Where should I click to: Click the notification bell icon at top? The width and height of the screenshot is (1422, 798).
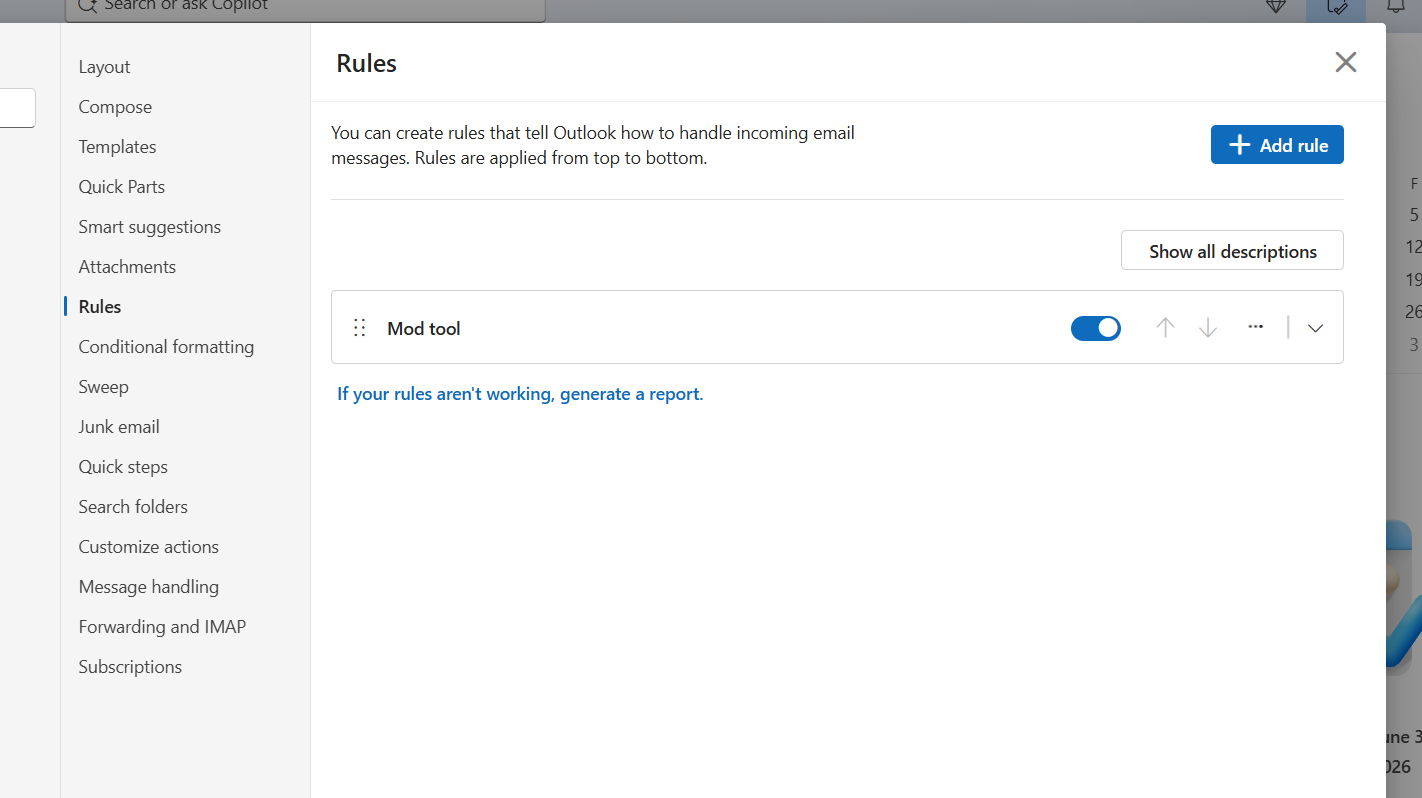(x=1395, y=6)
